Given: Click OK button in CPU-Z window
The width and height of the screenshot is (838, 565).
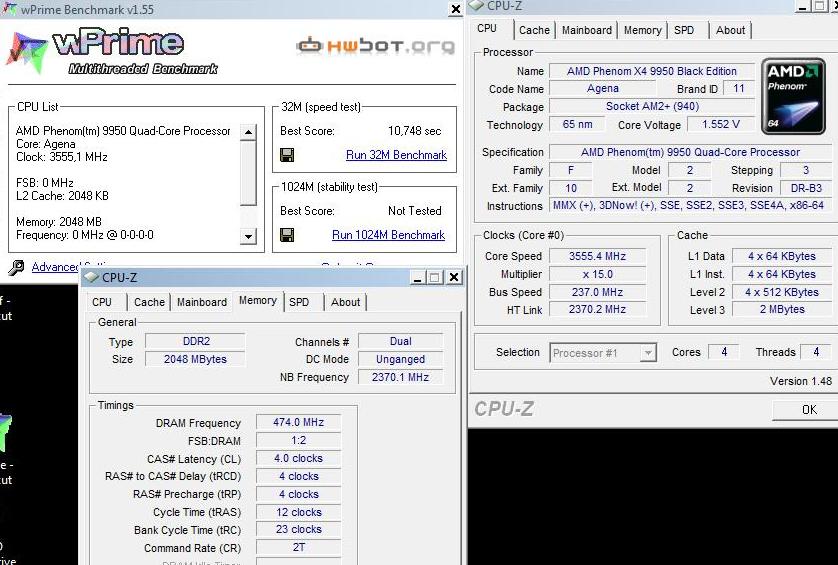Looking at the screenshot, I should coord(809,409).
